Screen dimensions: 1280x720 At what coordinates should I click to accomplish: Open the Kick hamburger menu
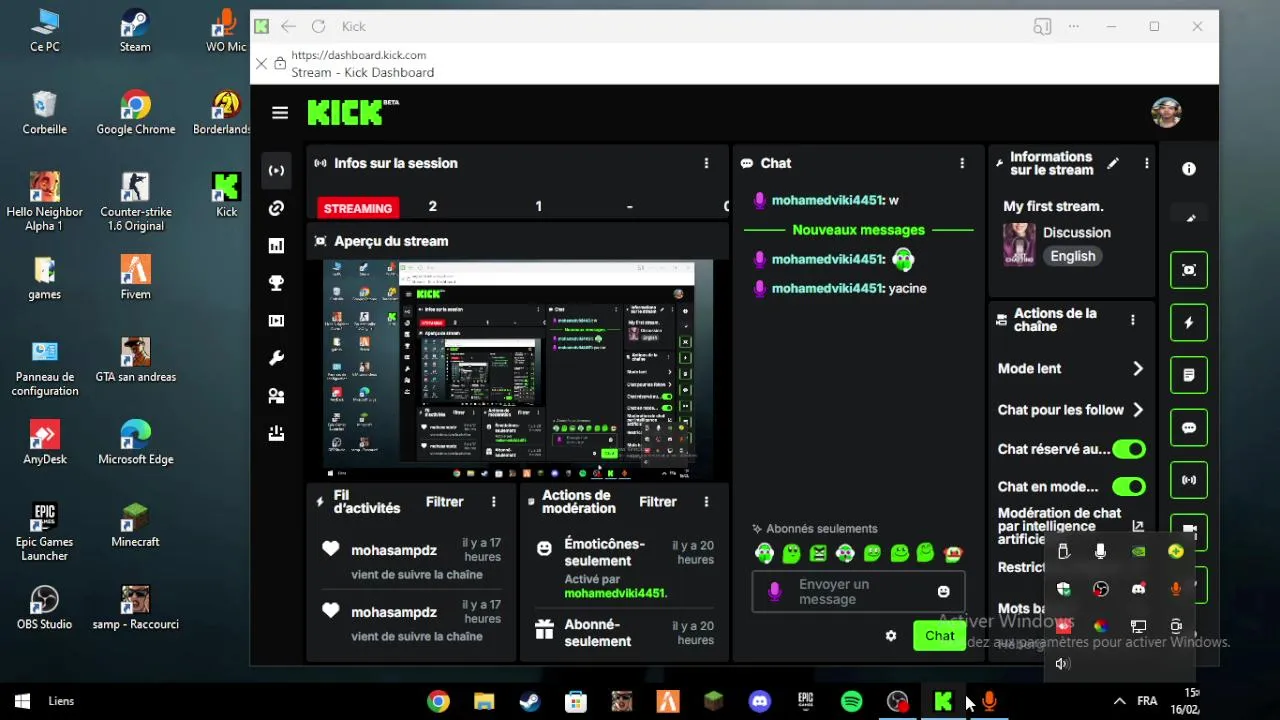280,113
